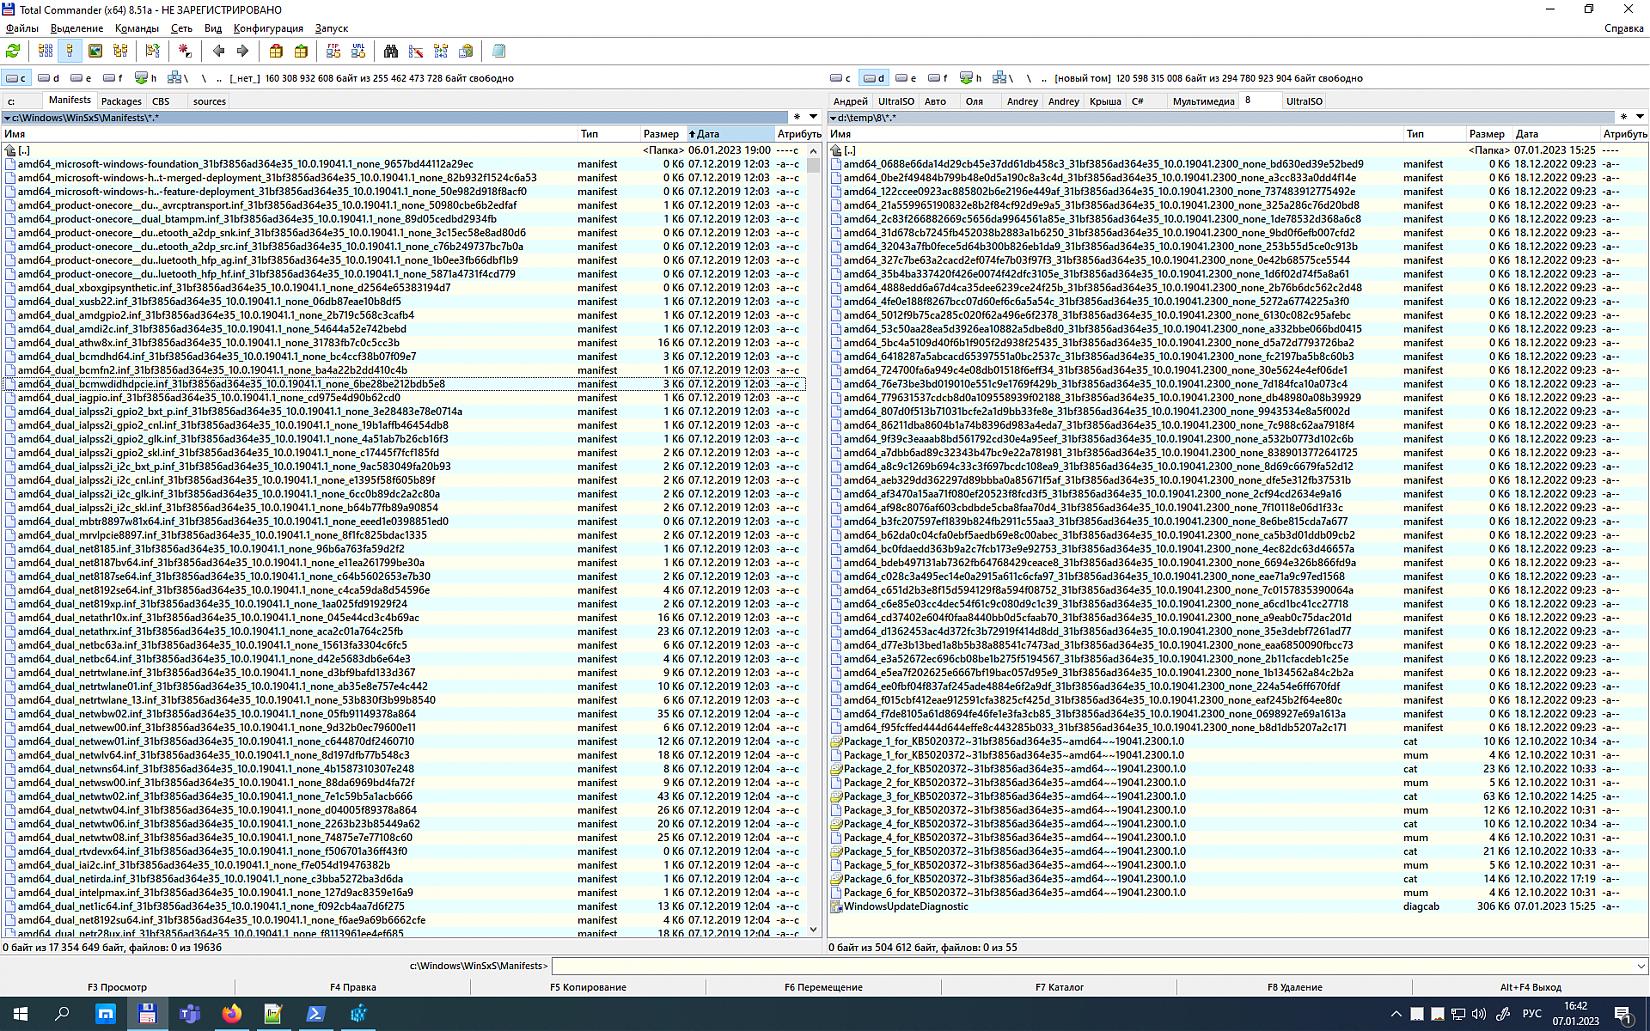Click the Refresh (reread source) toolbar icon
1650x1031 pixels.
(13, 51)
